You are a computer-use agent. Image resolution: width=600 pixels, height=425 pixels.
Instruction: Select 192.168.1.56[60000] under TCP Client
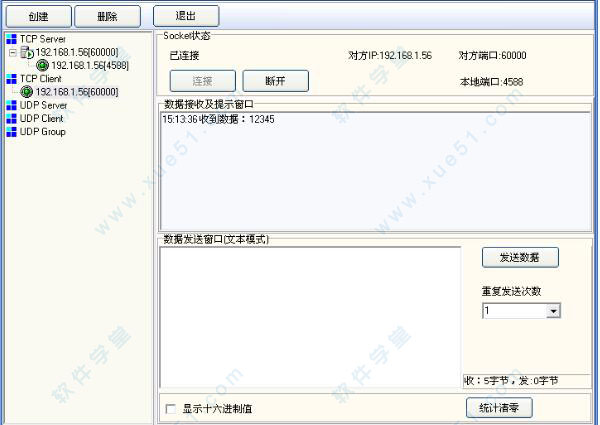(77, 92)
